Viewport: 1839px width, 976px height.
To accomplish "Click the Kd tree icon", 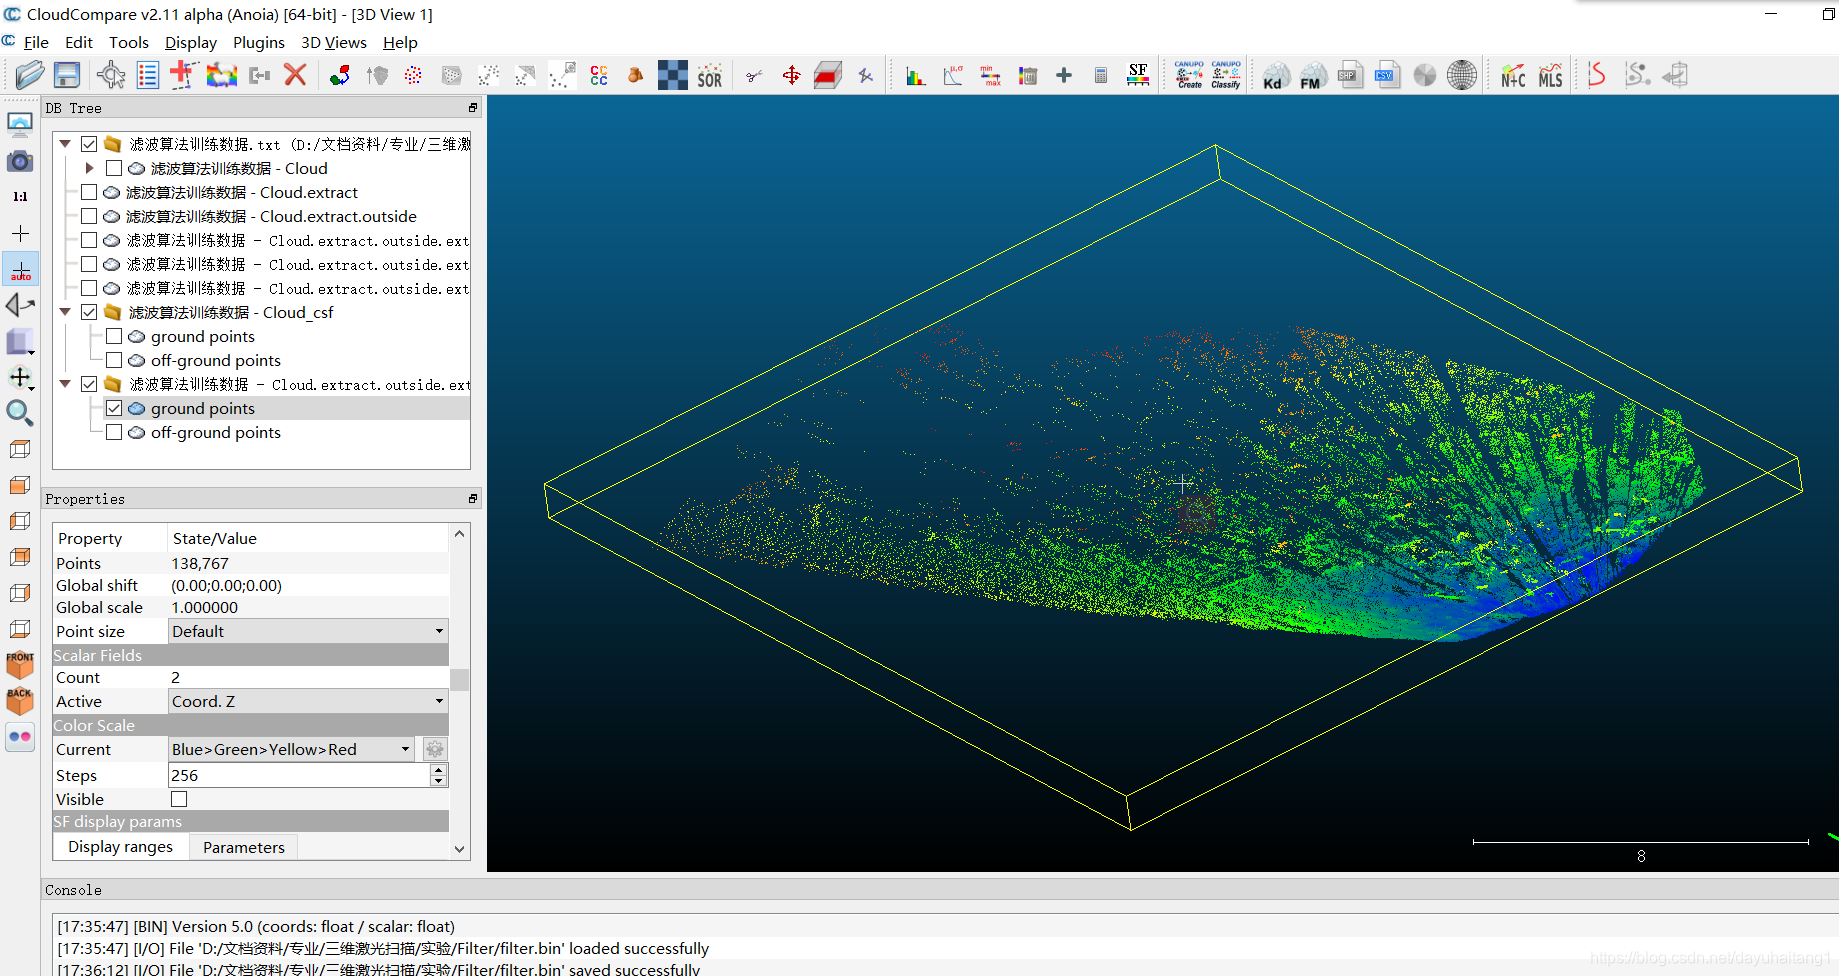I will point(1274,75).
